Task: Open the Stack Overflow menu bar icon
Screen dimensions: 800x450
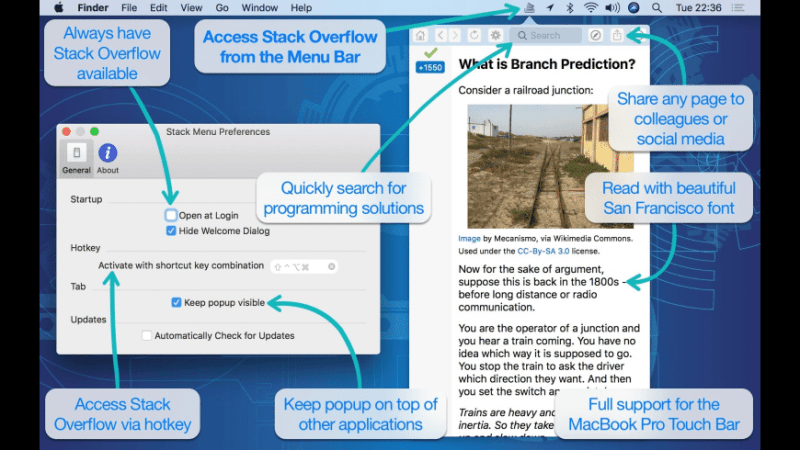Action: click(530, 8)
